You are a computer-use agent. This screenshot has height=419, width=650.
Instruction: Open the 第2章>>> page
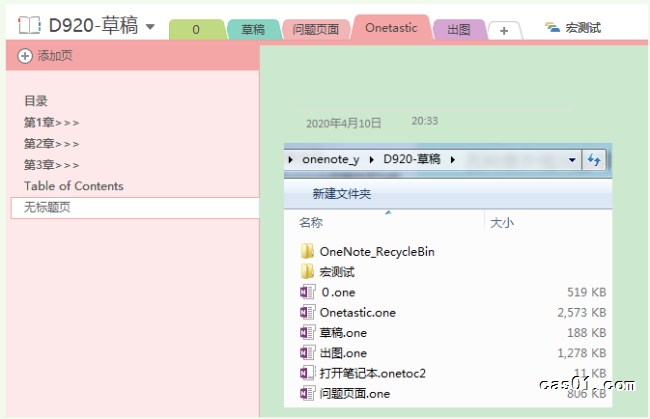51,143
